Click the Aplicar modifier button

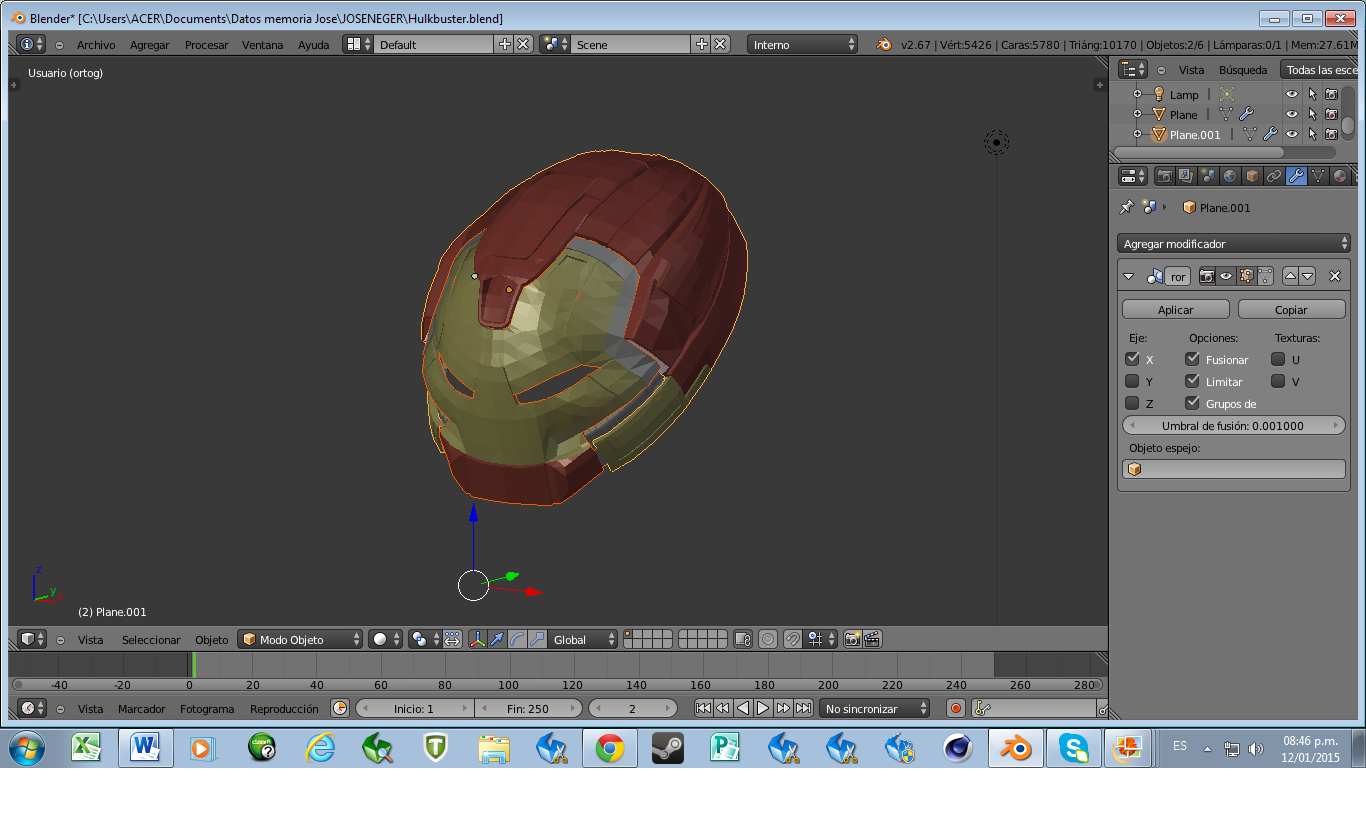click(x=1176, y=309)
